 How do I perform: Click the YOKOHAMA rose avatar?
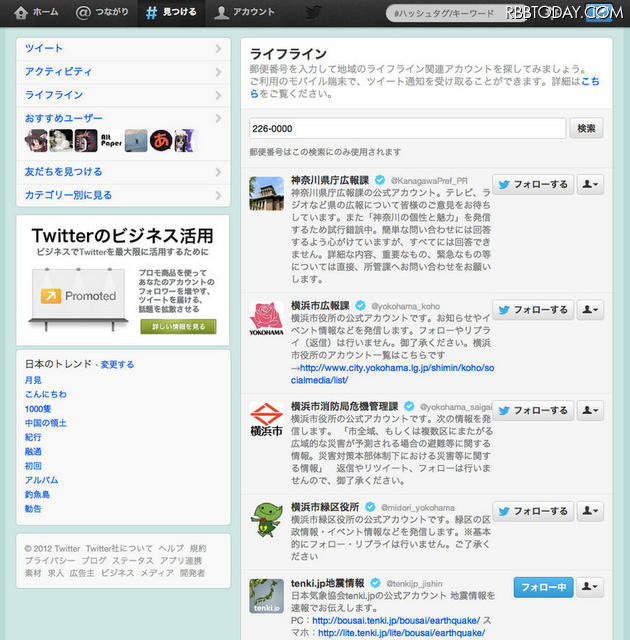[266, 319]
